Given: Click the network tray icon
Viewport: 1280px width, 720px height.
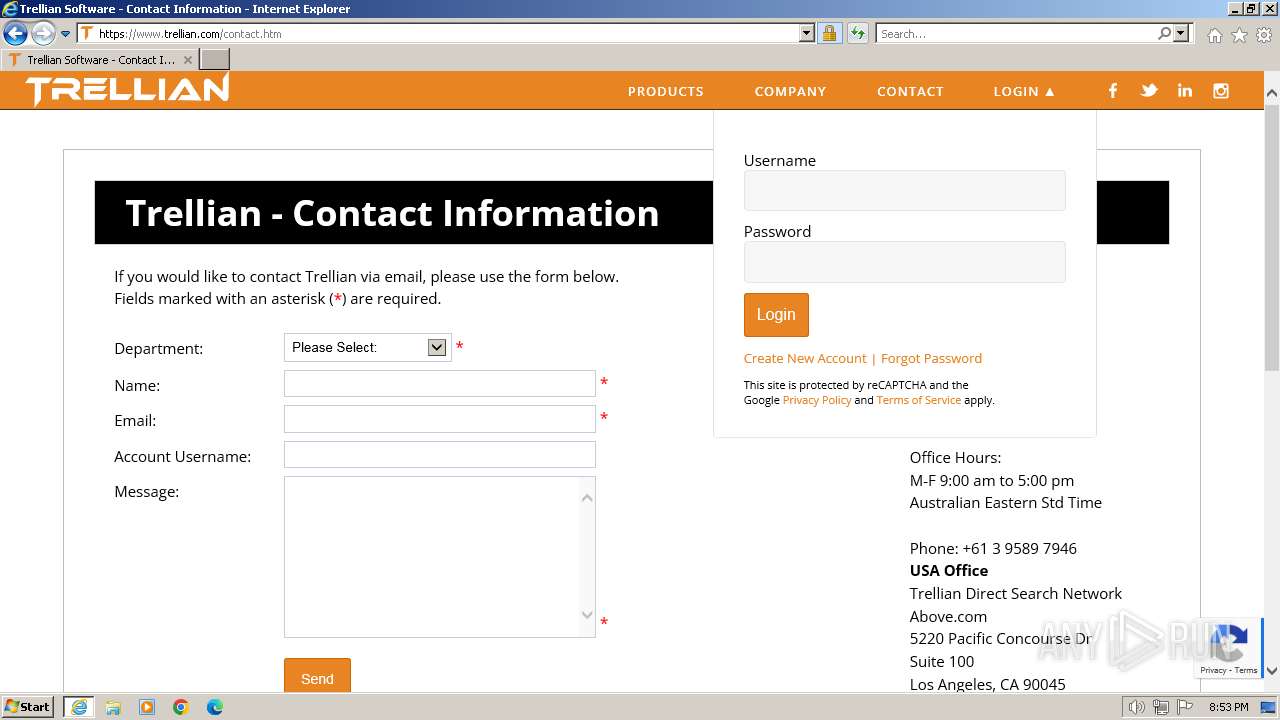Looking at the screenshot, I should (1161, 707).
